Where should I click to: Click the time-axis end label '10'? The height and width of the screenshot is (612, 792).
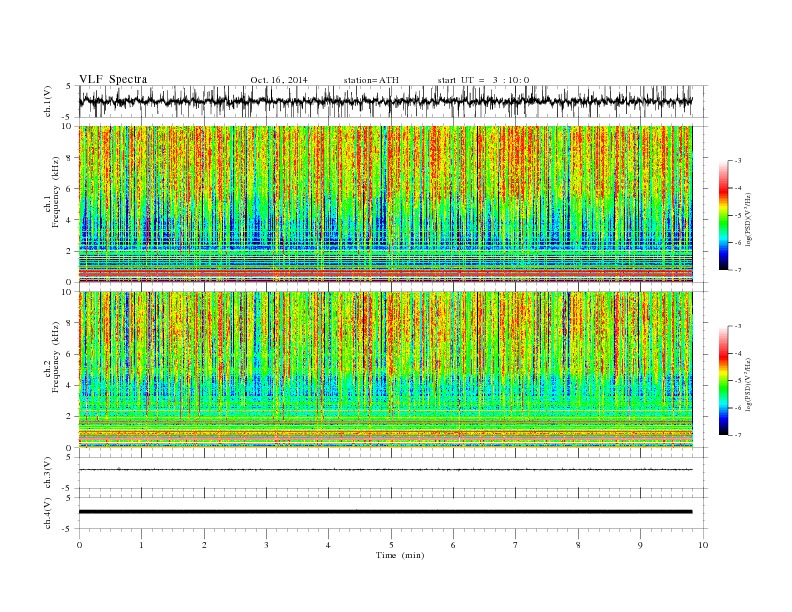(703, 545)
